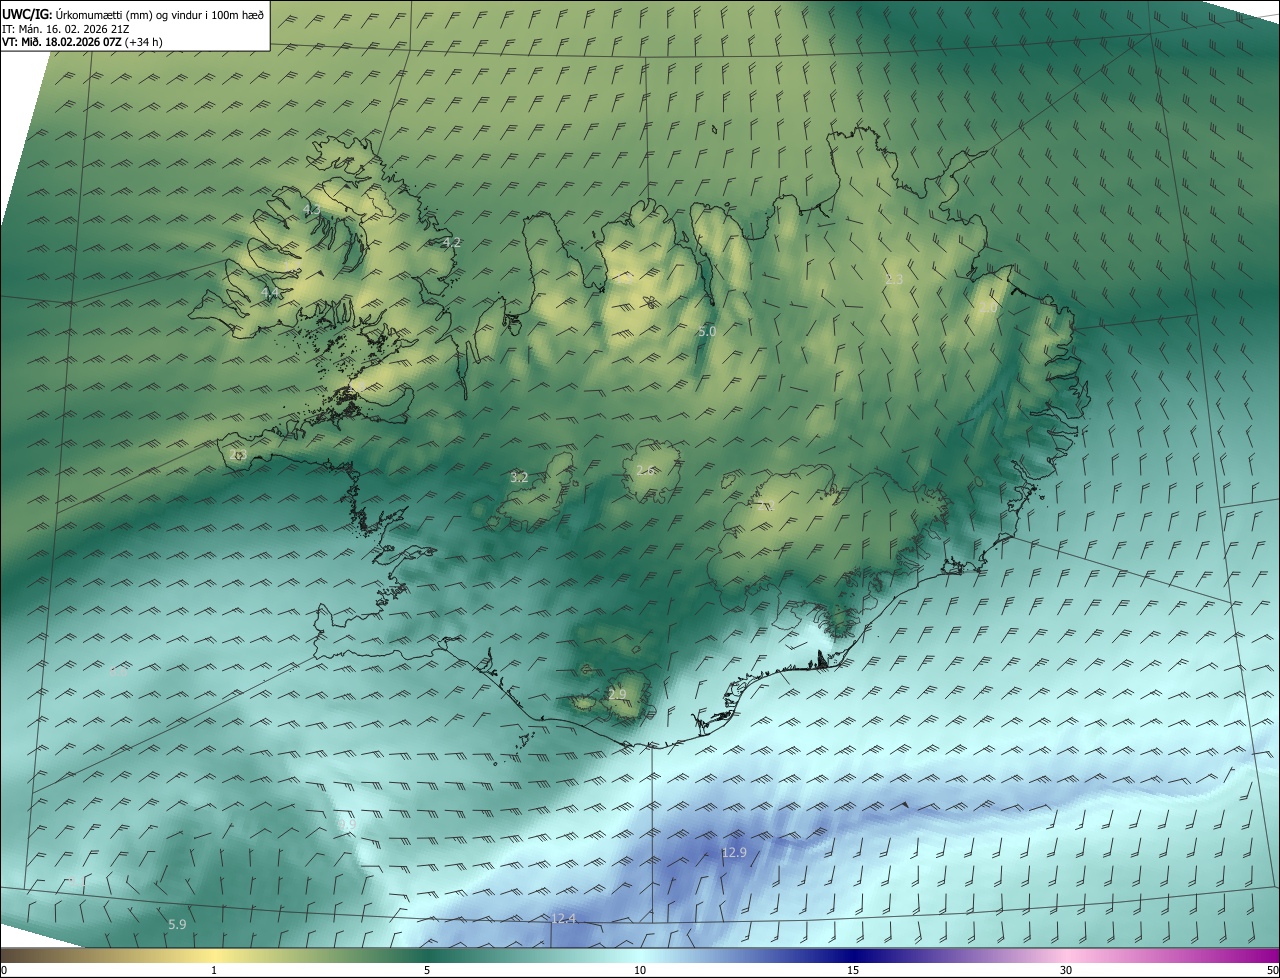This screenshot has width=1280, height=978.
Task: Click the 2.6 value label on the map
Action: [645, 470]
